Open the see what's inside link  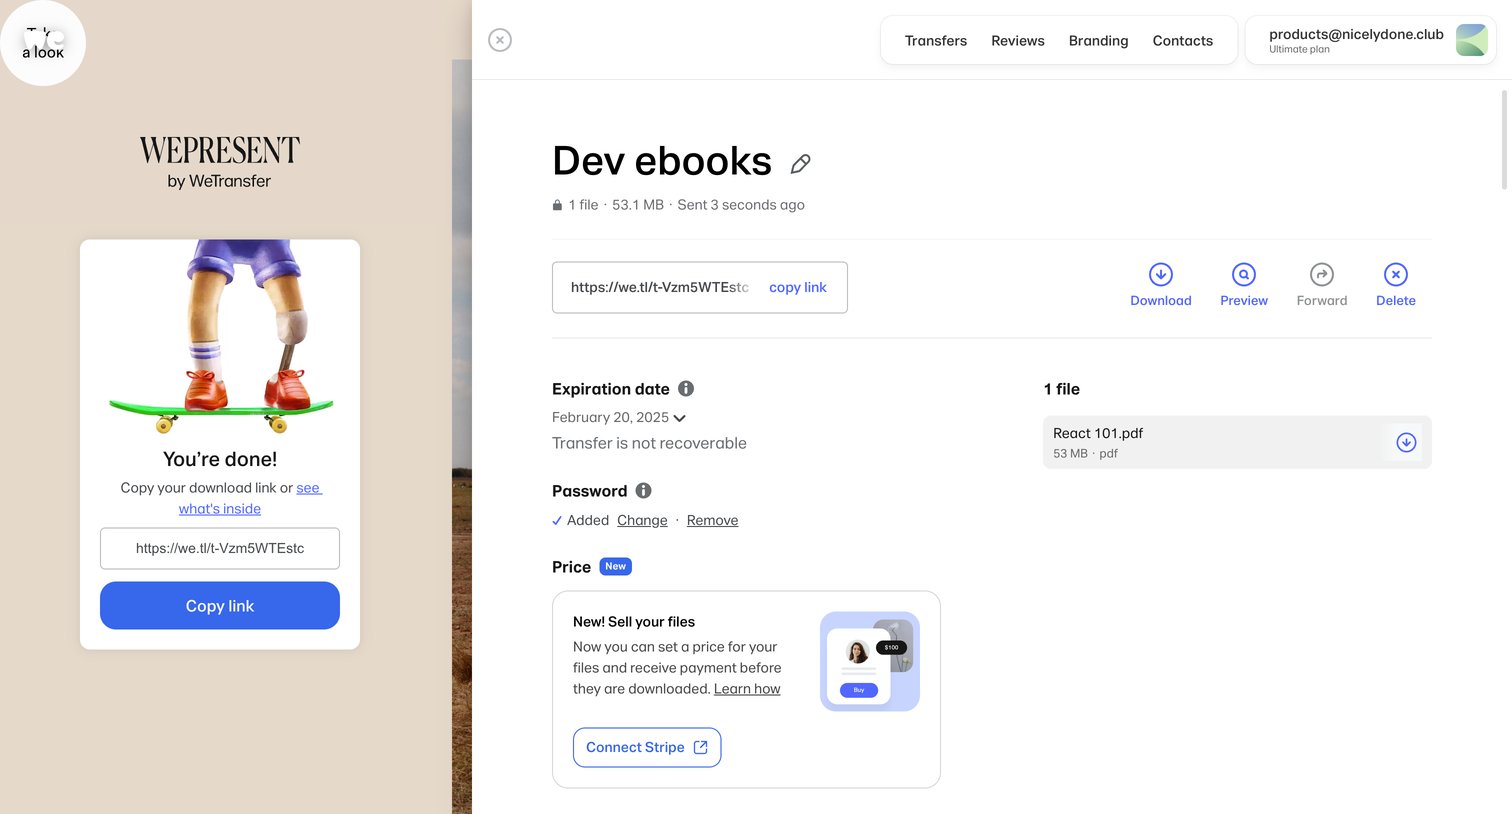[x=250, y=498]
